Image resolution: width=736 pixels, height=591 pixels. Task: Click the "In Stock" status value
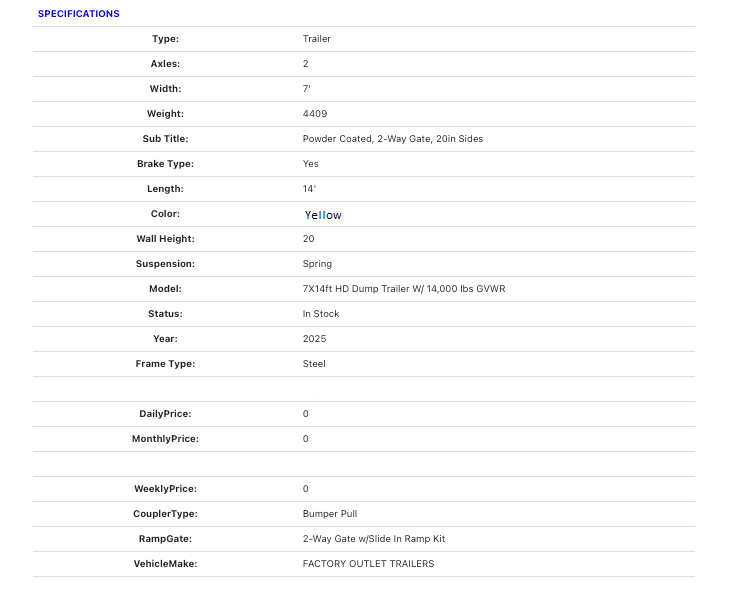click(321, 314)
